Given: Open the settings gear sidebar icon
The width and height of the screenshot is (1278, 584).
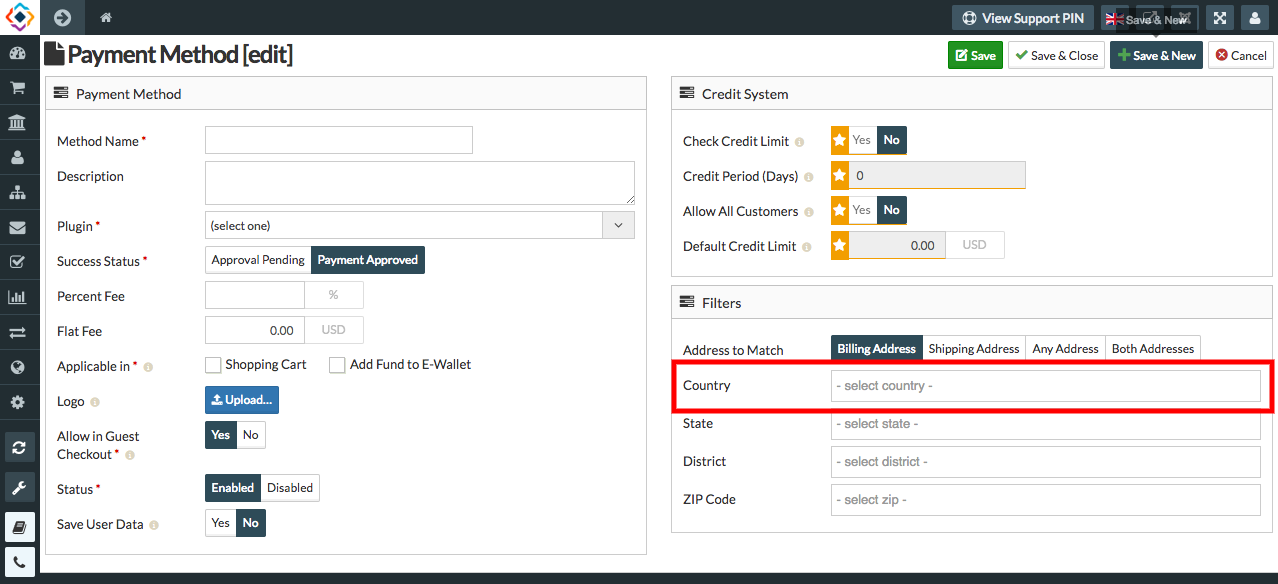Looking at the screenshot, I should coord(17,402).
